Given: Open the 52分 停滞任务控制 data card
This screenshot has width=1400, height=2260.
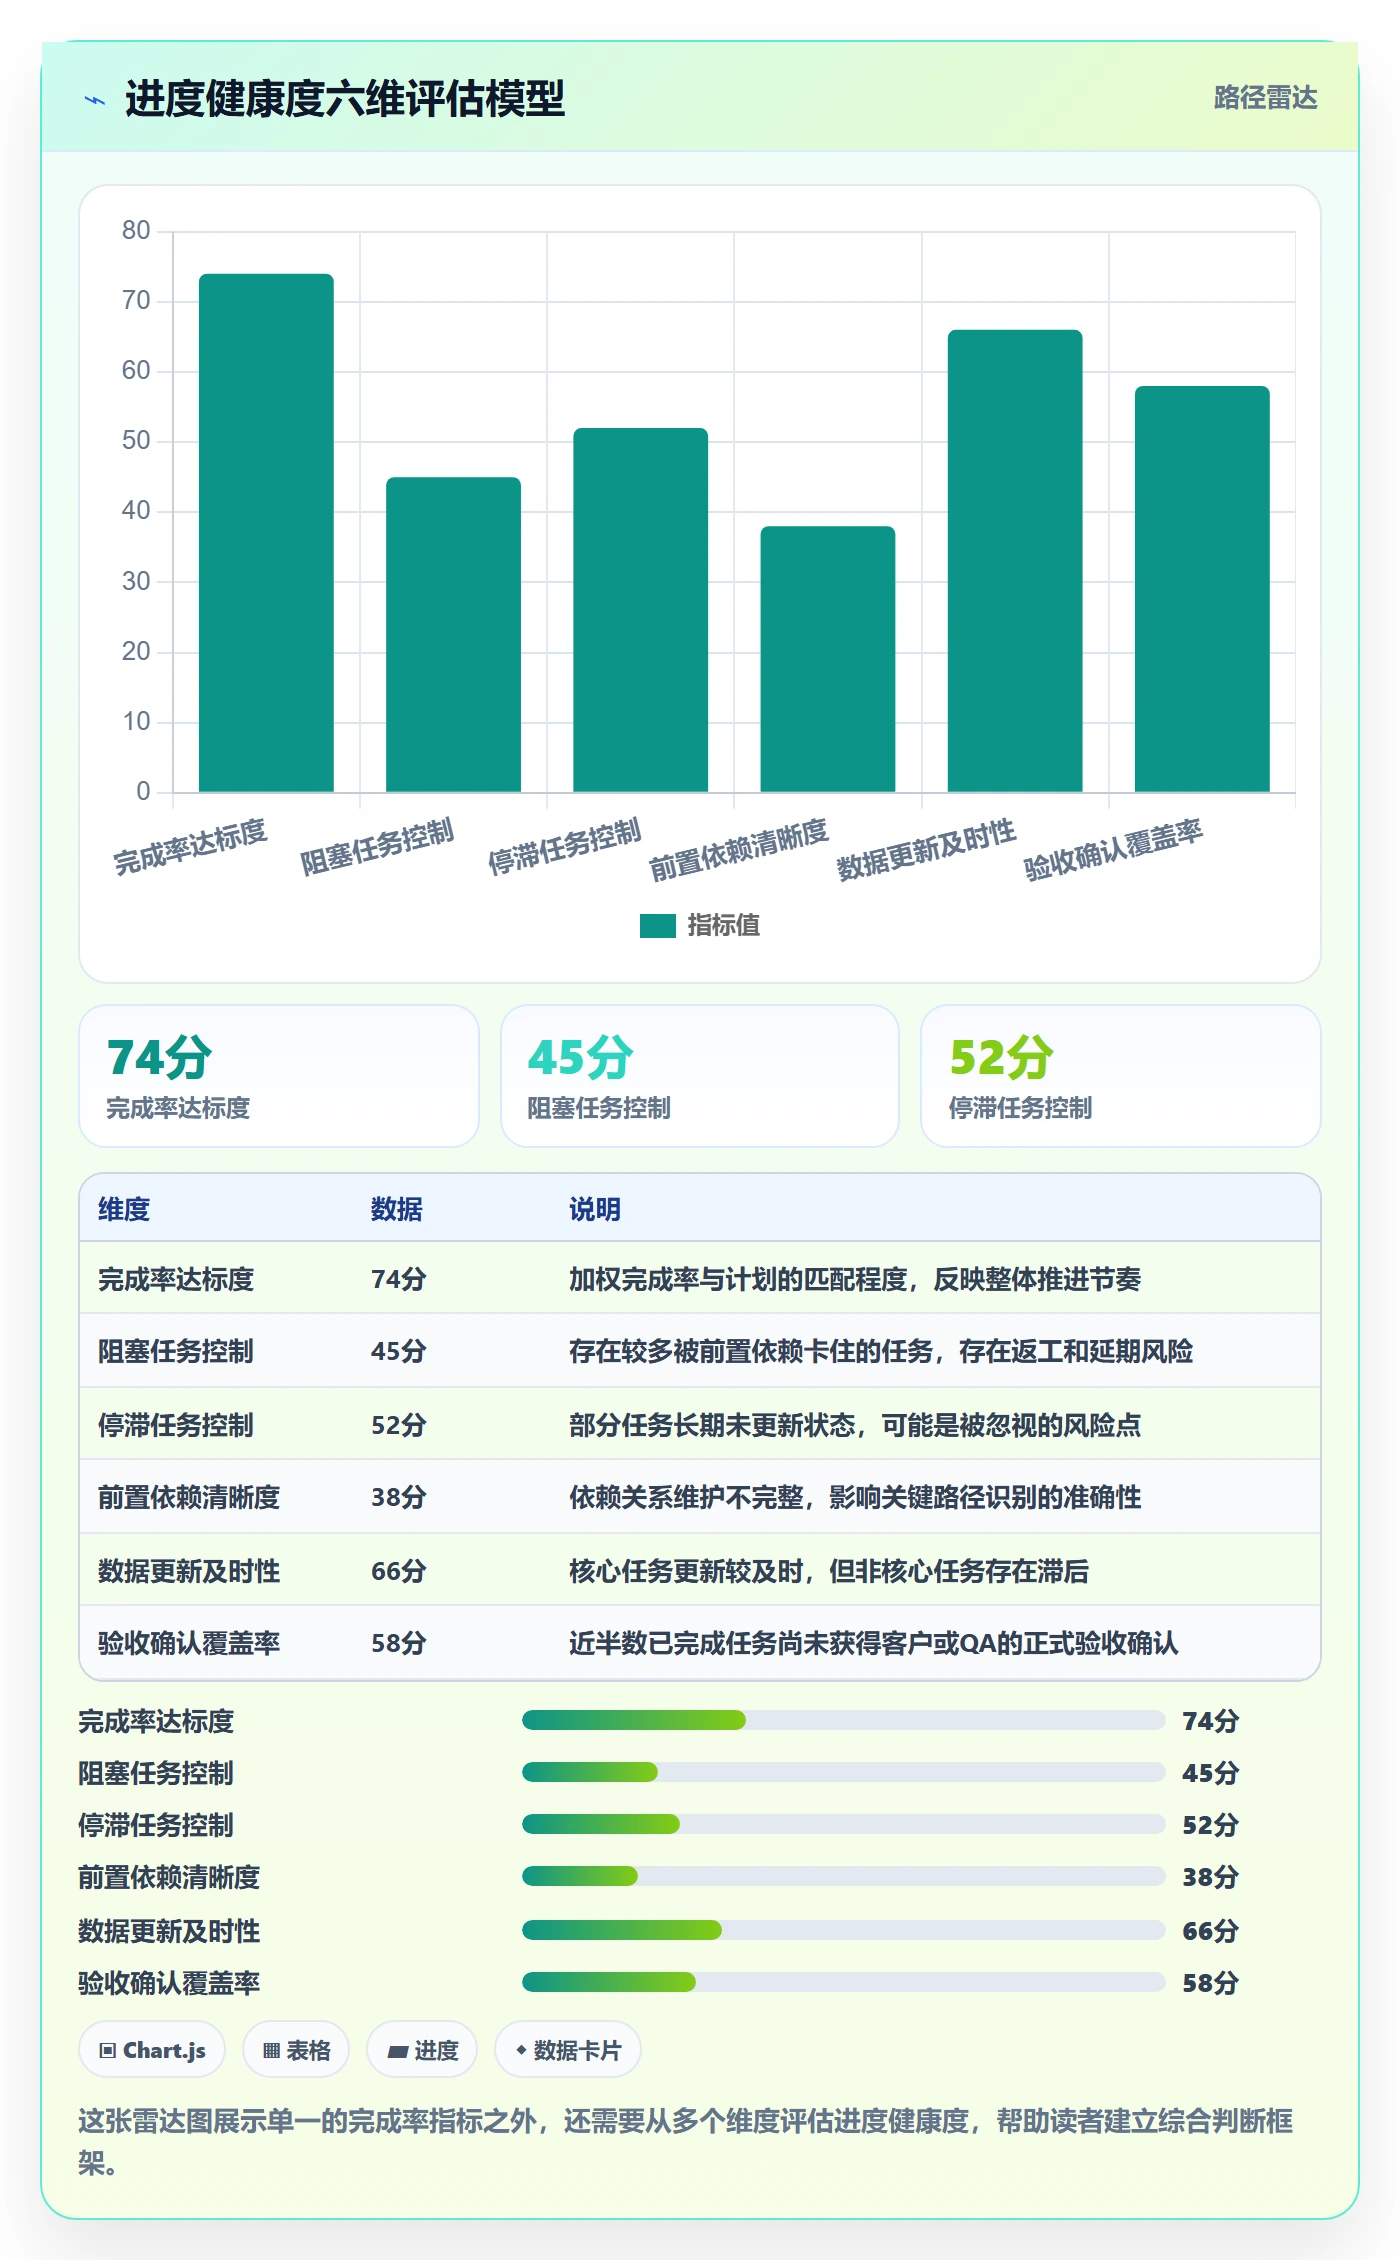Looking at the screenshot, I should (x=1121, y=1076).
